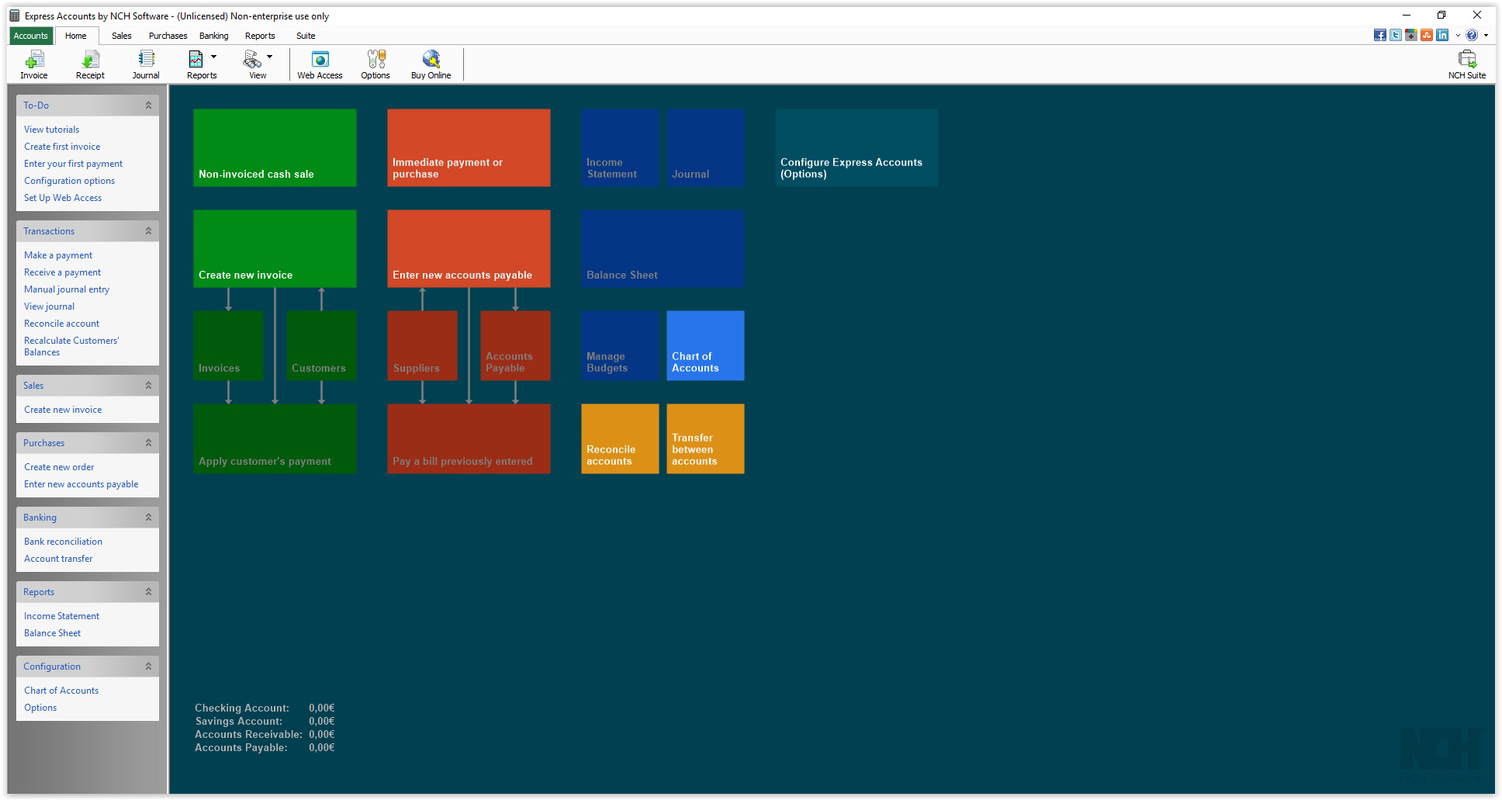Open the green Accounts menu button
This screenshot has height=800, width=1502.
(x=31, y=35)
